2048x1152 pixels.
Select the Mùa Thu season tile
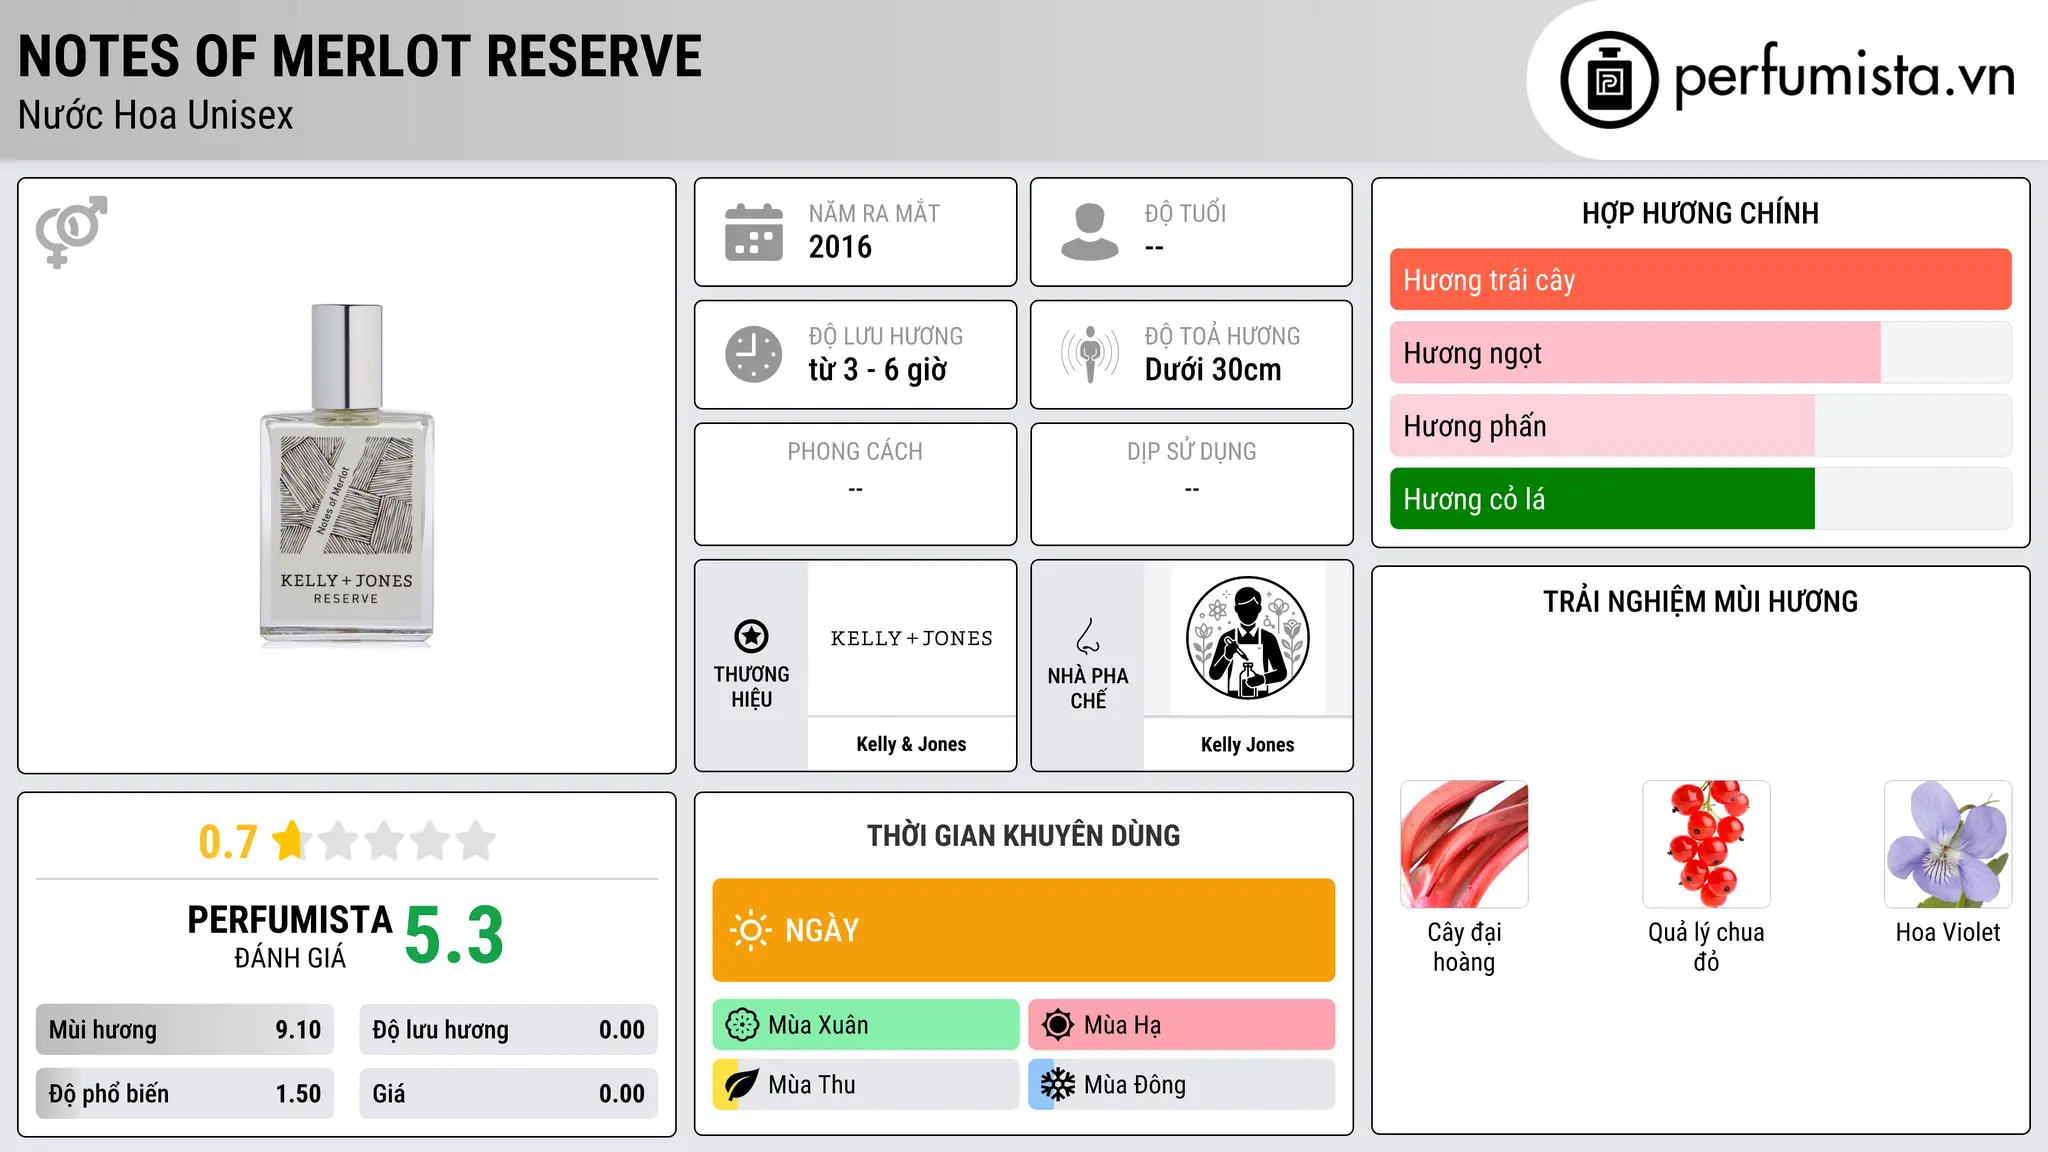tap(866, 1085)
